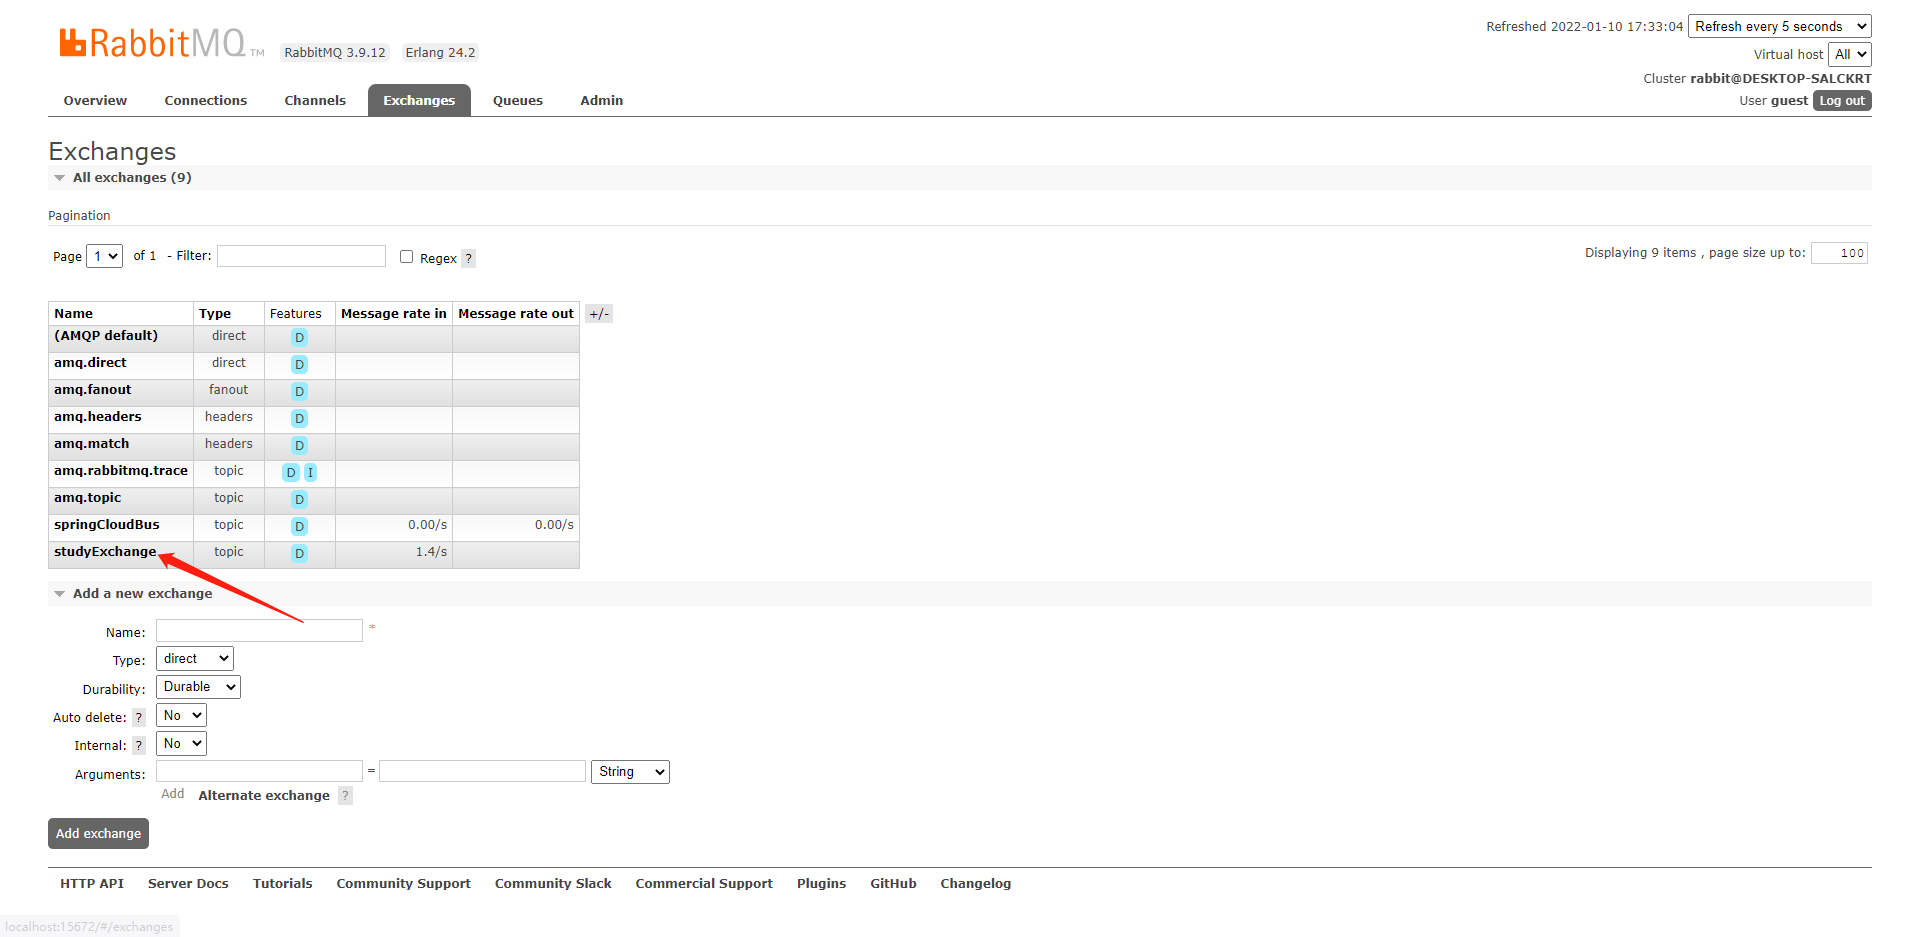Open the (AMQP default) exchange link

tap(106, 336)
